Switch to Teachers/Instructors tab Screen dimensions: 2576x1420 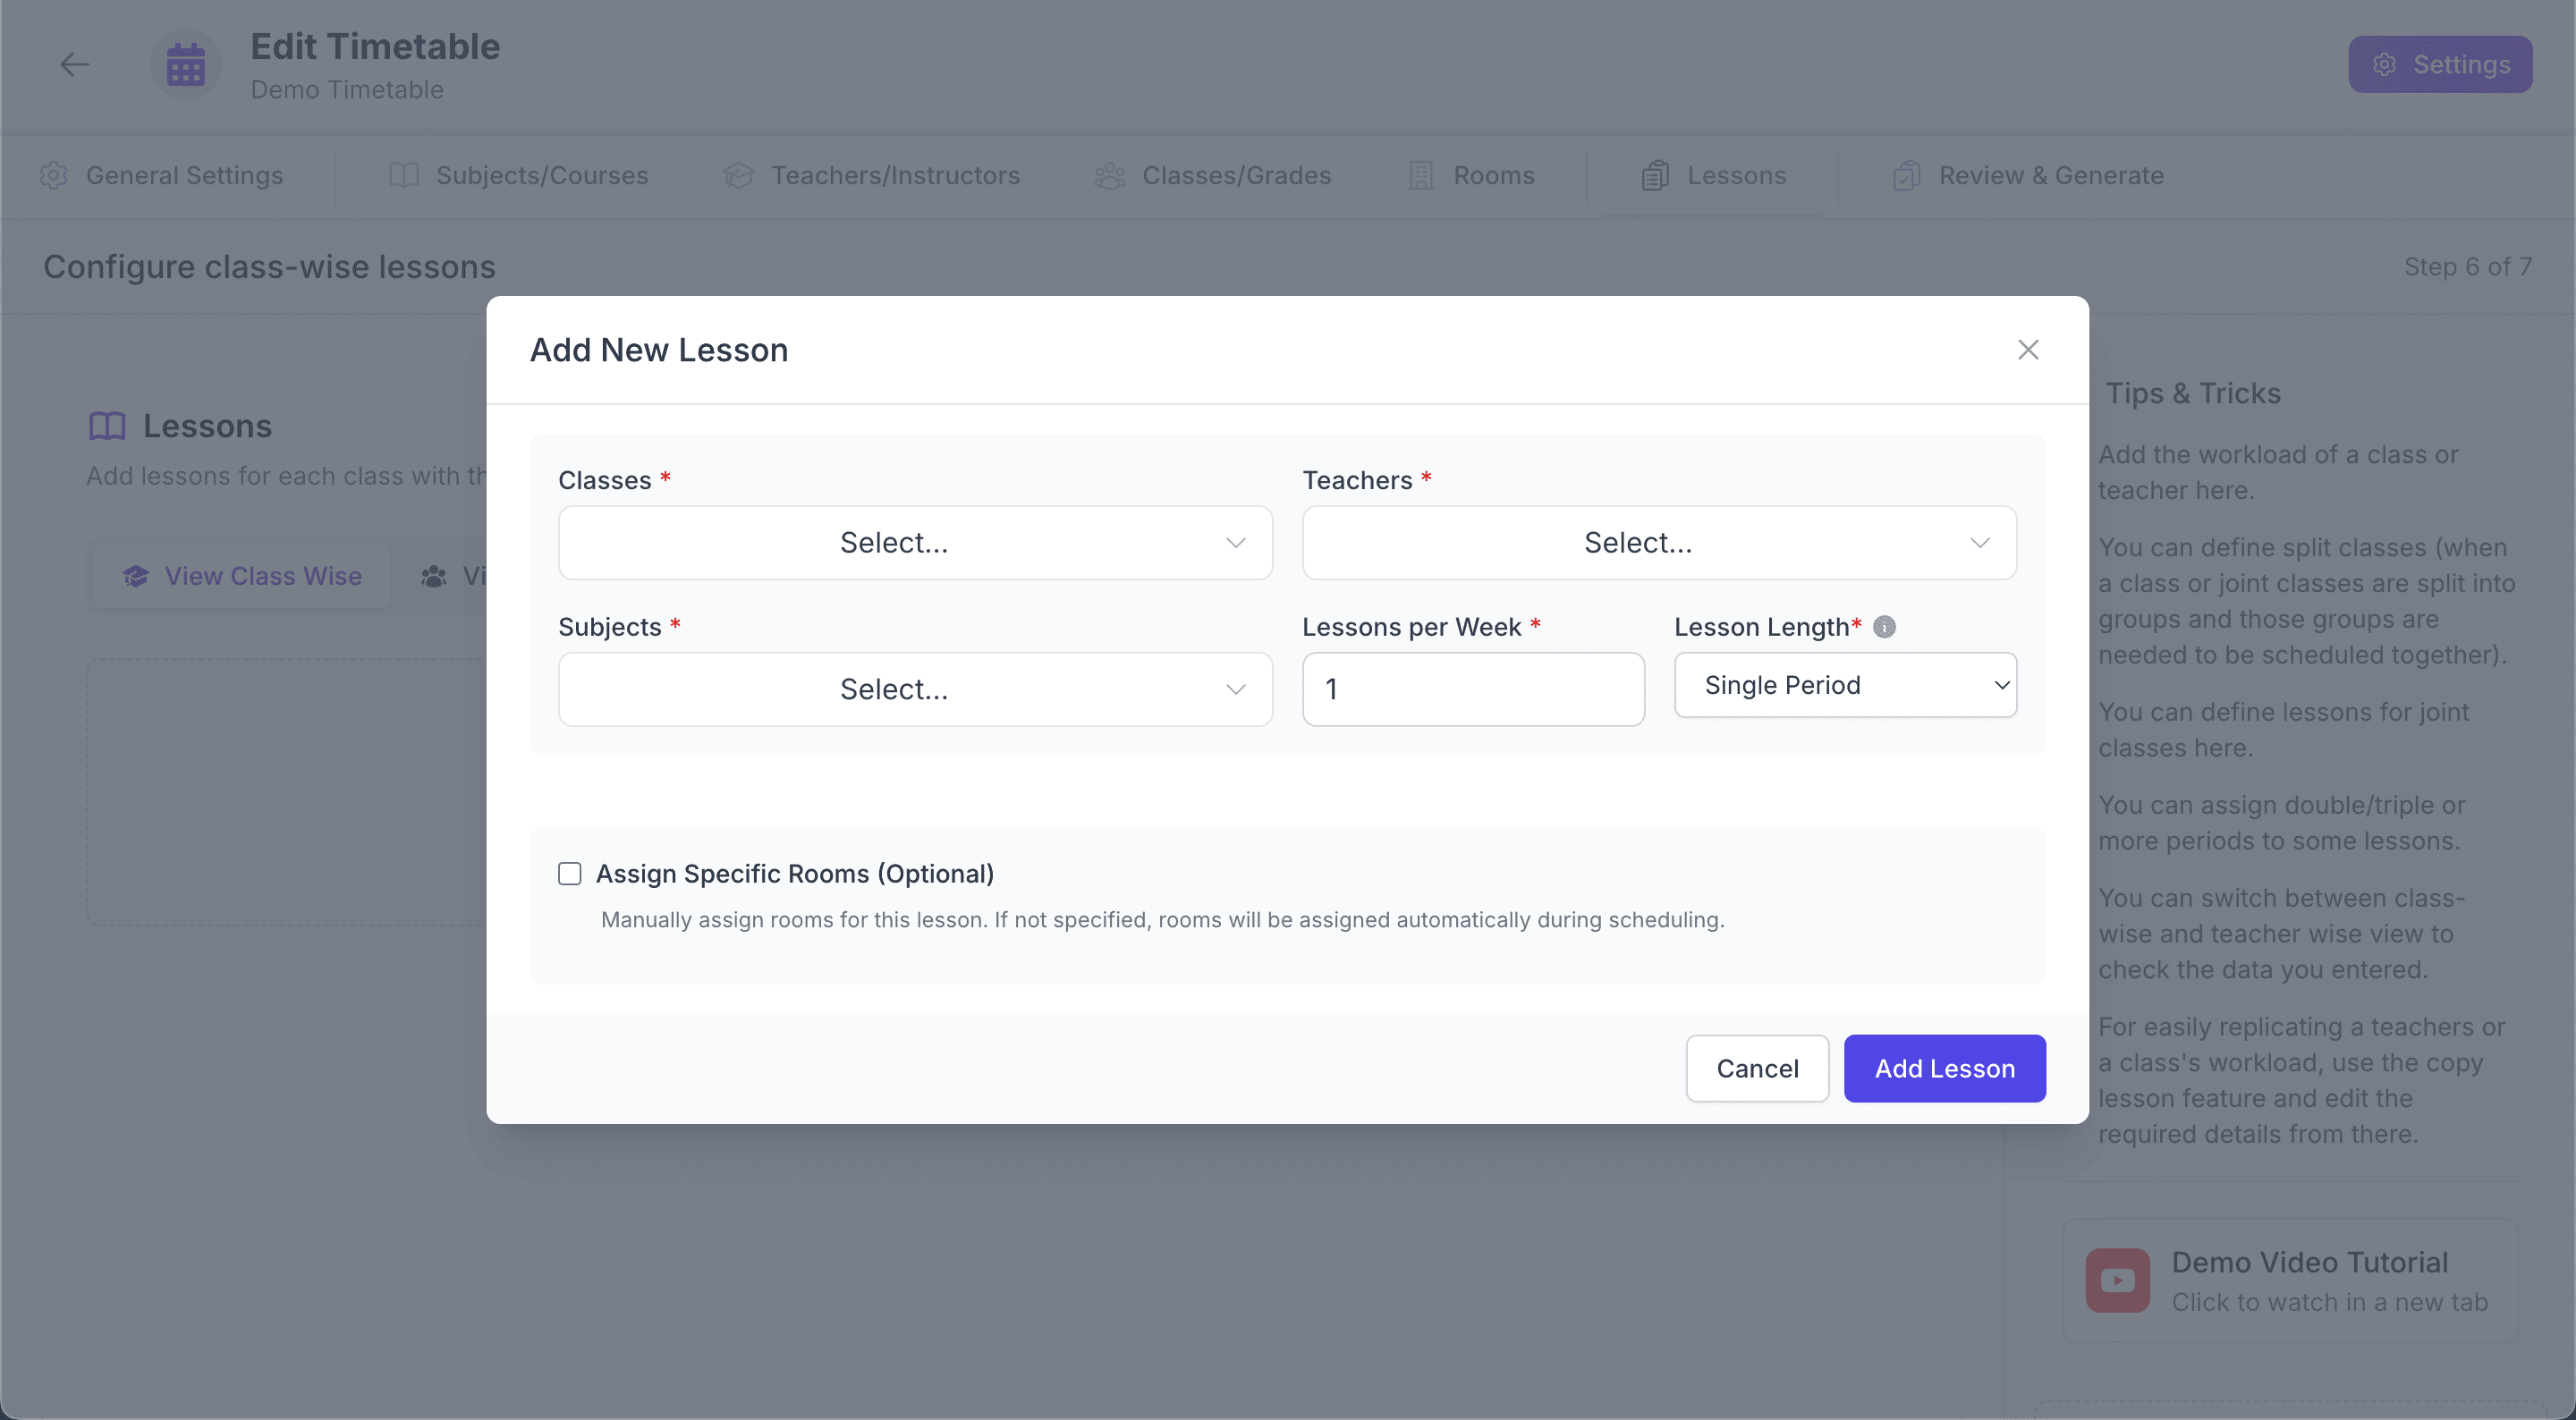point(871,176)
